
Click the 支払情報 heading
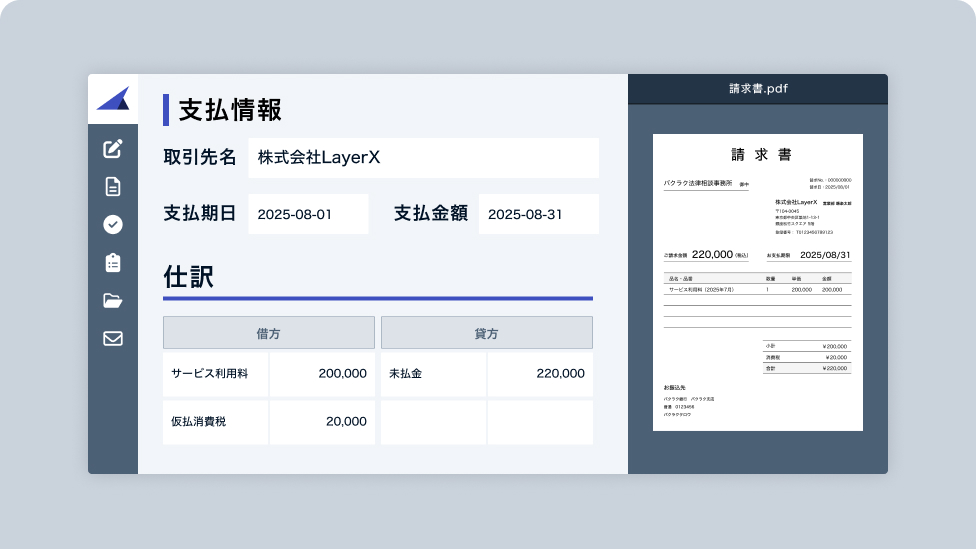[230, 110]
